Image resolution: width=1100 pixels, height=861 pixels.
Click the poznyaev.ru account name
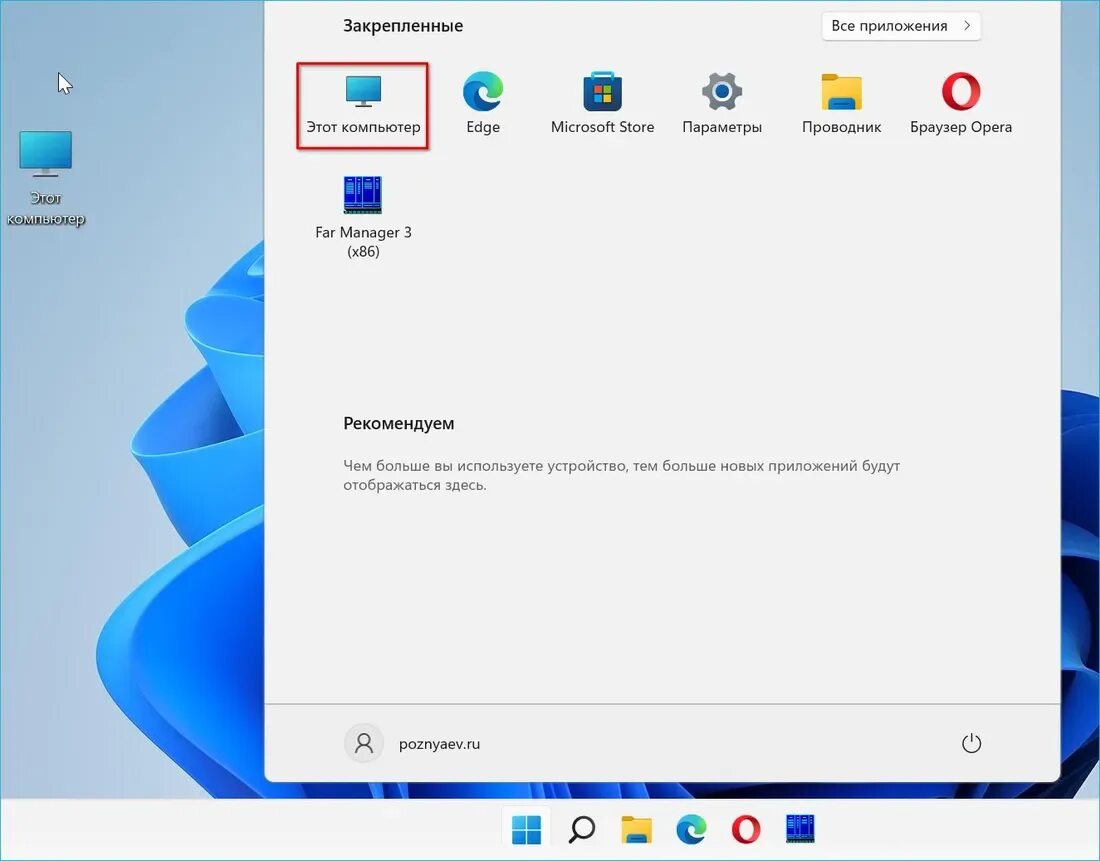[439, 744]
